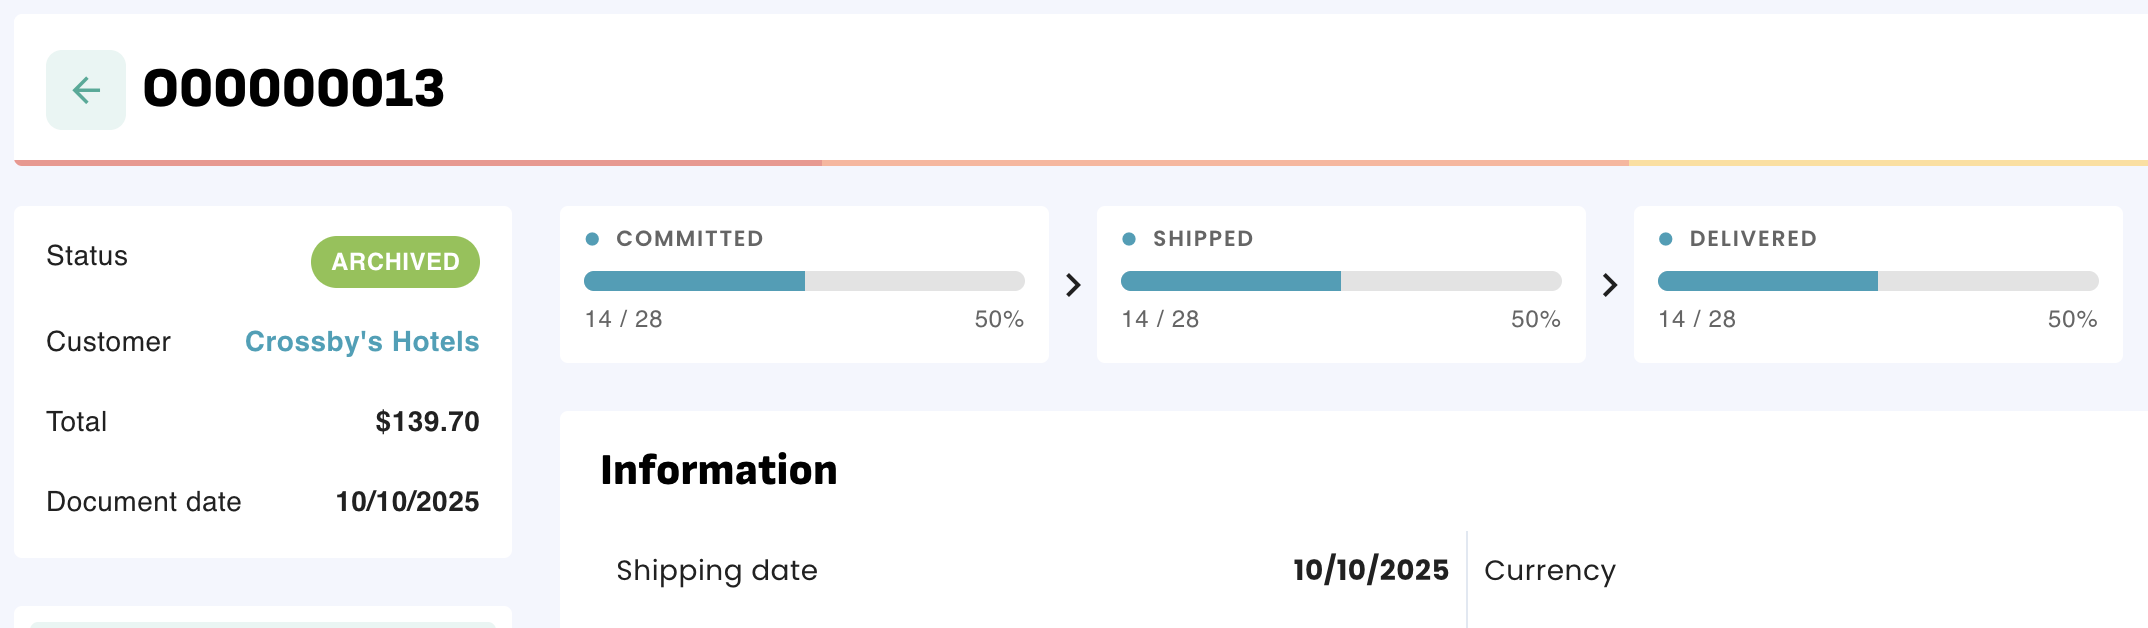Click the back arrow button
The width and height of the screenshot is (2148, 628).
pos(86,90)
